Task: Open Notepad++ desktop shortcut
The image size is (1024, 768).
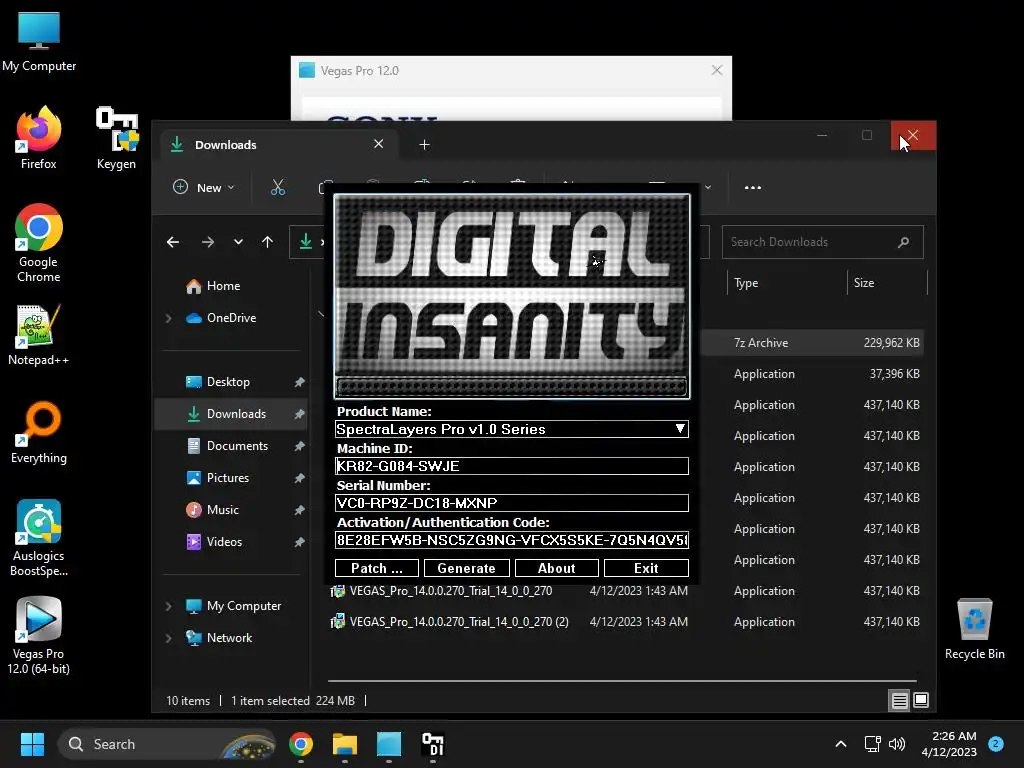Action: click(39, 334)
